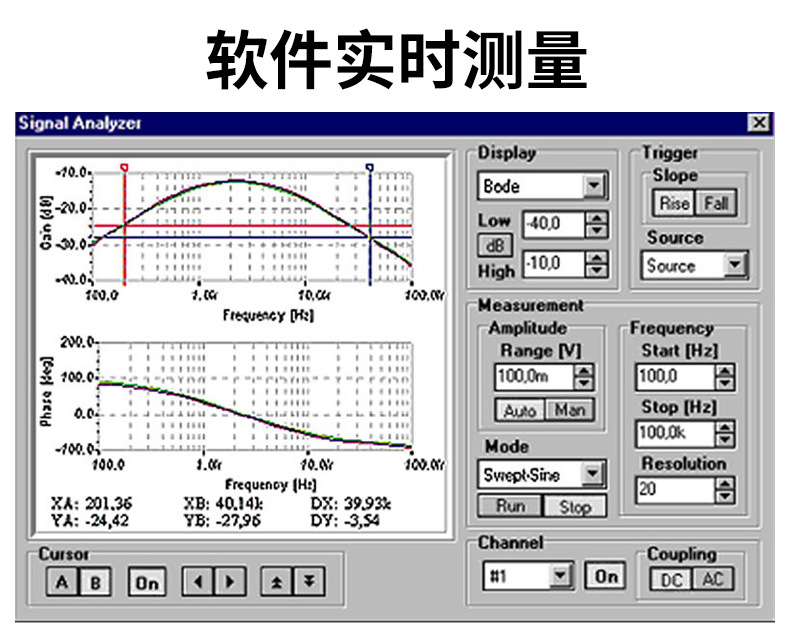Select AC coupling
790x637 pixels.
tap(713, 579)
